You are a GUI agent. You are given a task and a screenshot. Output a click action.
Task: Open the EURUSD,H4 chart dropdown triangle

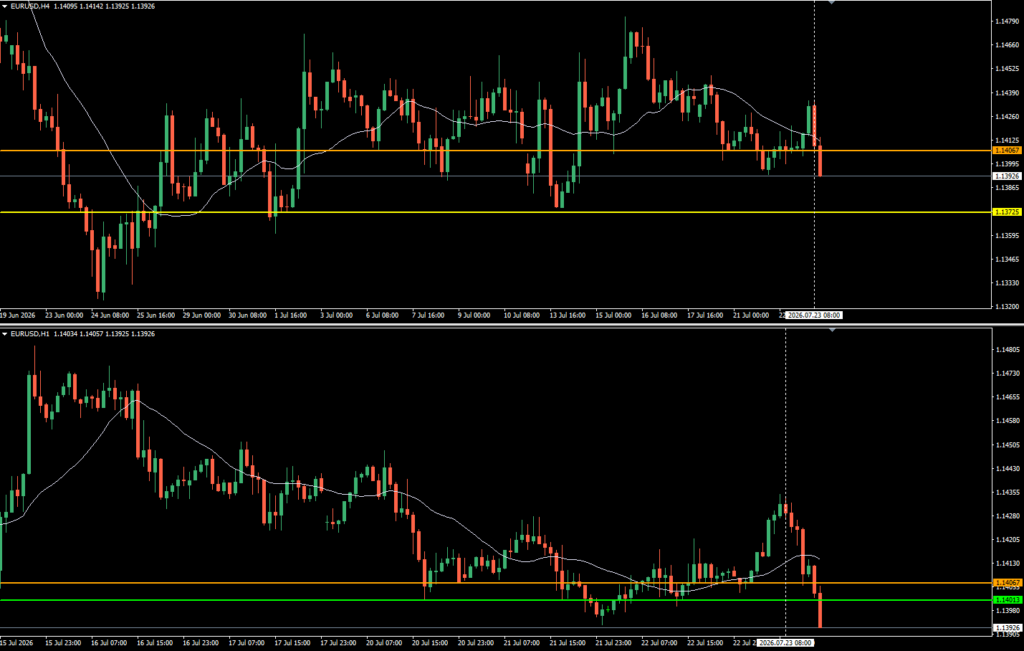[x=5, y=6]
